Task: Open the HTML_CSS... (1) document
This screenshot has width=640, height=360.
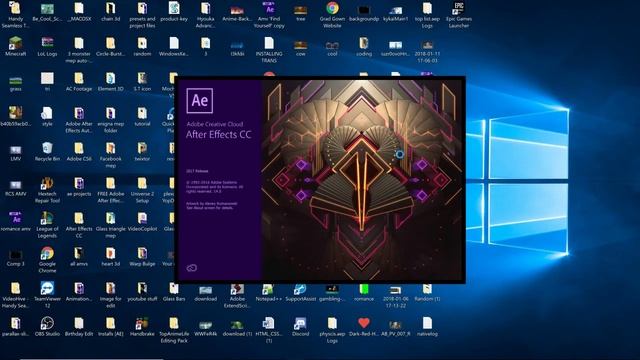Action: pyautogui.click(x=269, y=330)
